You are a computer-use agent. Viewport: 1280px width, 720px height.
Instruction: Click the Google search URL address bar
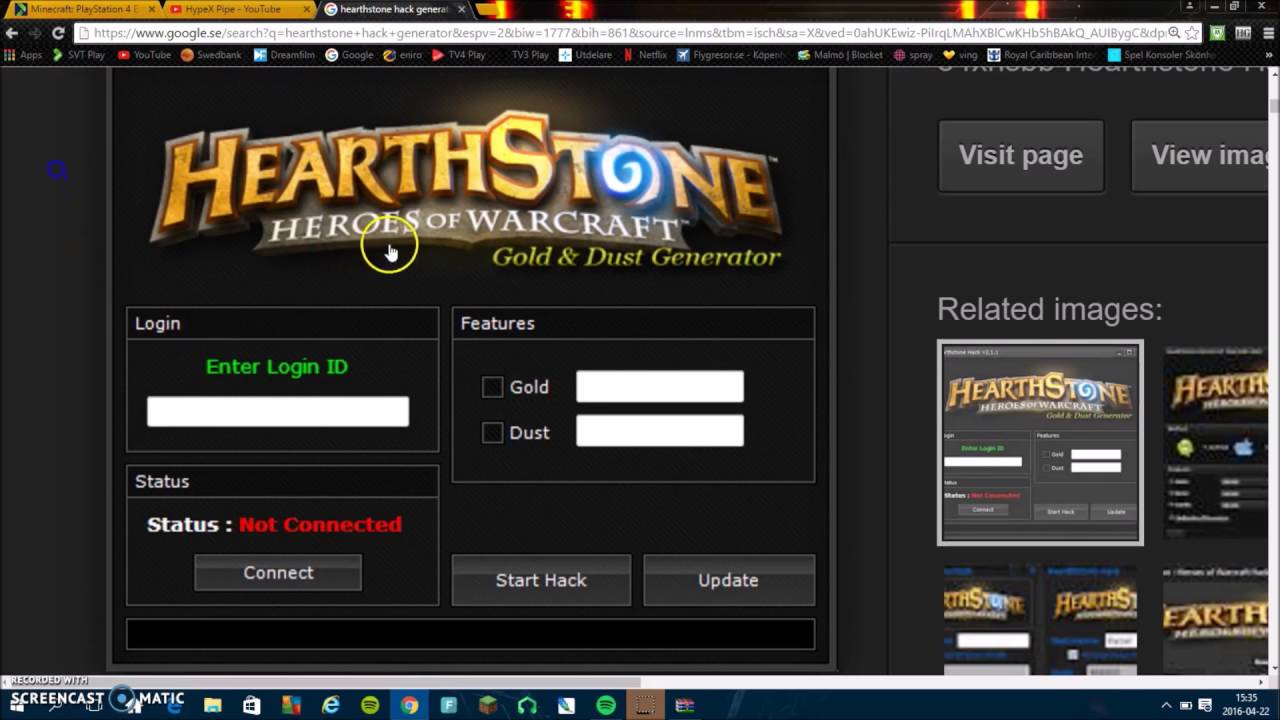[x=620, y=33]
